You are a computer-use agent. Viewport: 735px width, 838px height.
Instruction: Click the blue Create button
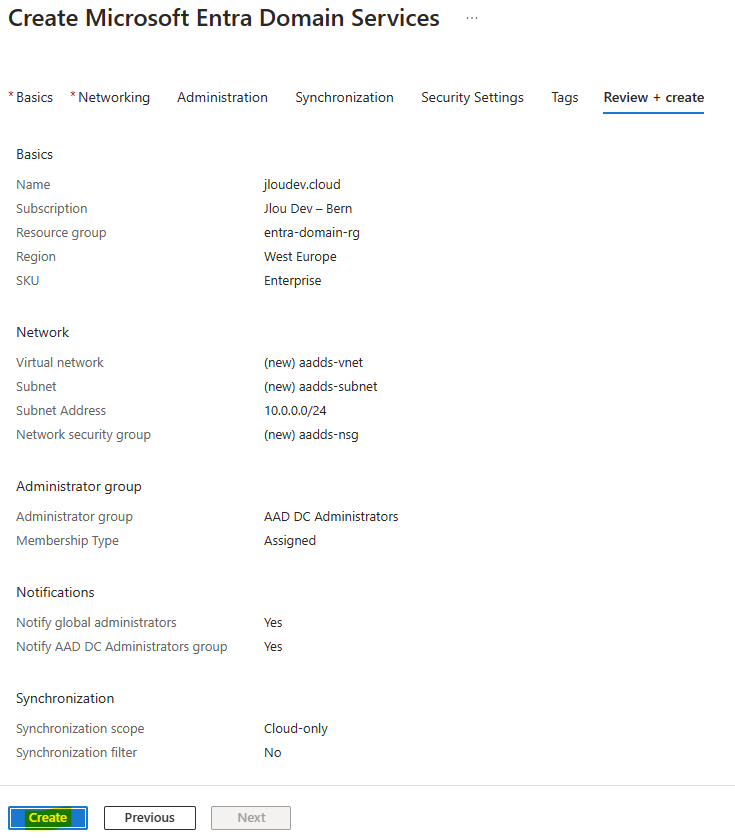point(48,817)
